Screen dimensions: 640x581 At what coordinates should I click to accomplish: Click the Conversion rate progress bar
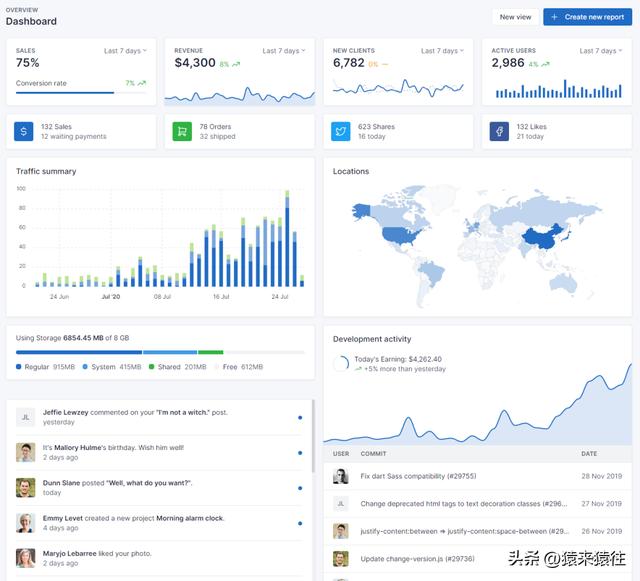coord(80,93)
